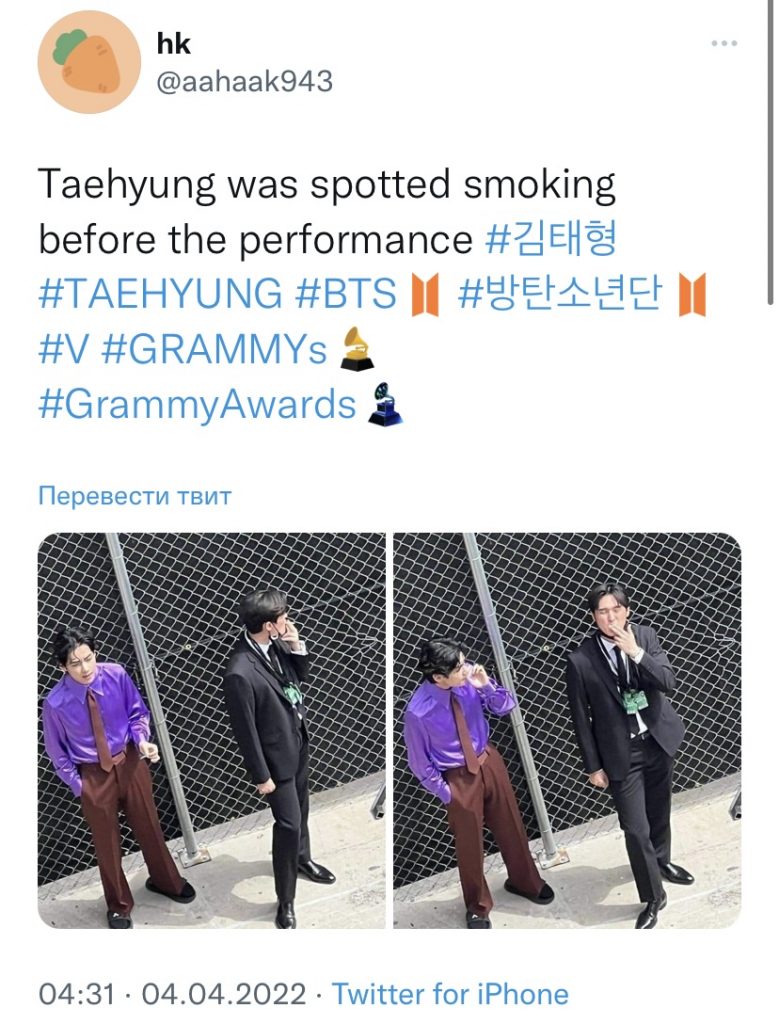Open the carrot profile avatar

click(x=89, y=62)
